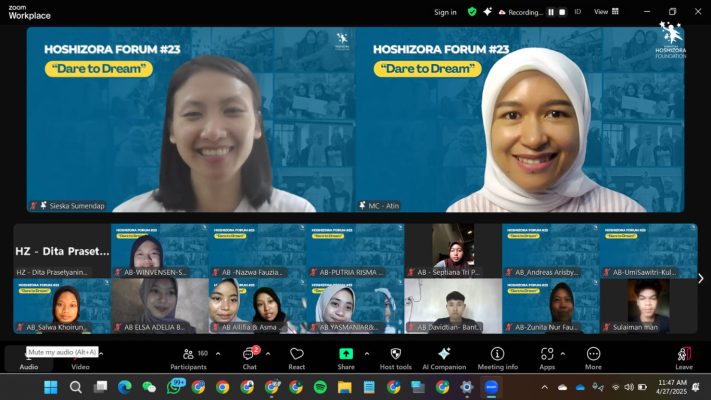Open WhatsApp with 99+ badge
Screen dimensions: 711x400
tap(174, 387)
